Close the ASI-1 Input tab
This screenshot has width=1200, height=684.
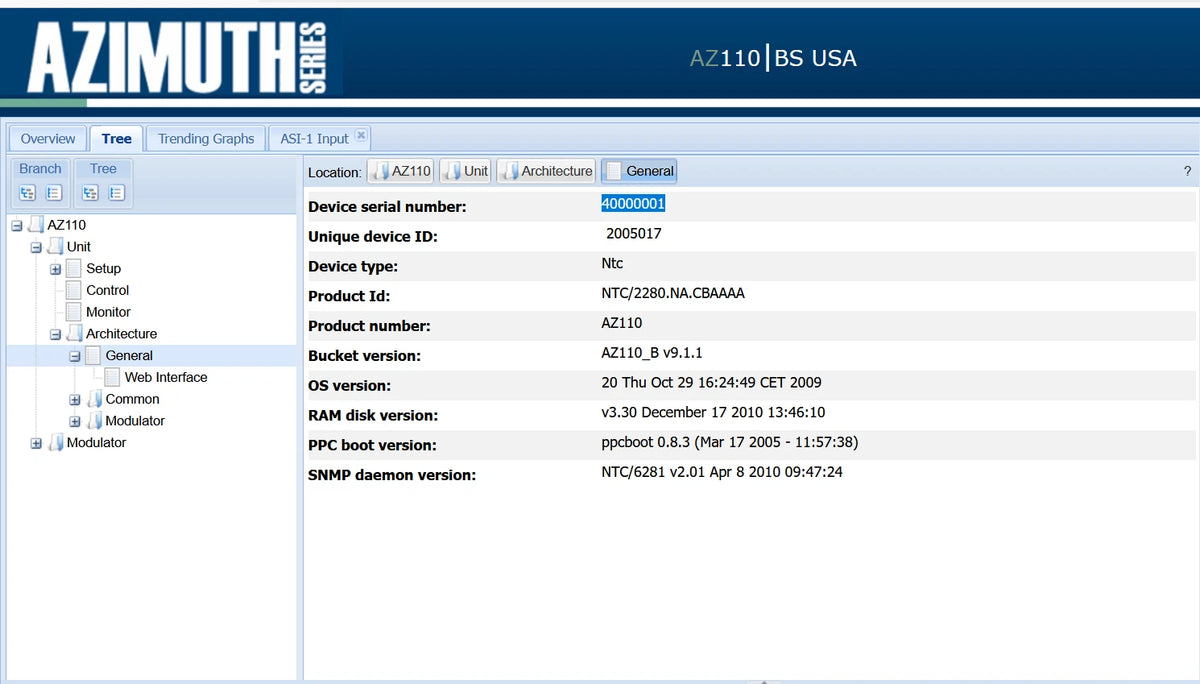361,136
